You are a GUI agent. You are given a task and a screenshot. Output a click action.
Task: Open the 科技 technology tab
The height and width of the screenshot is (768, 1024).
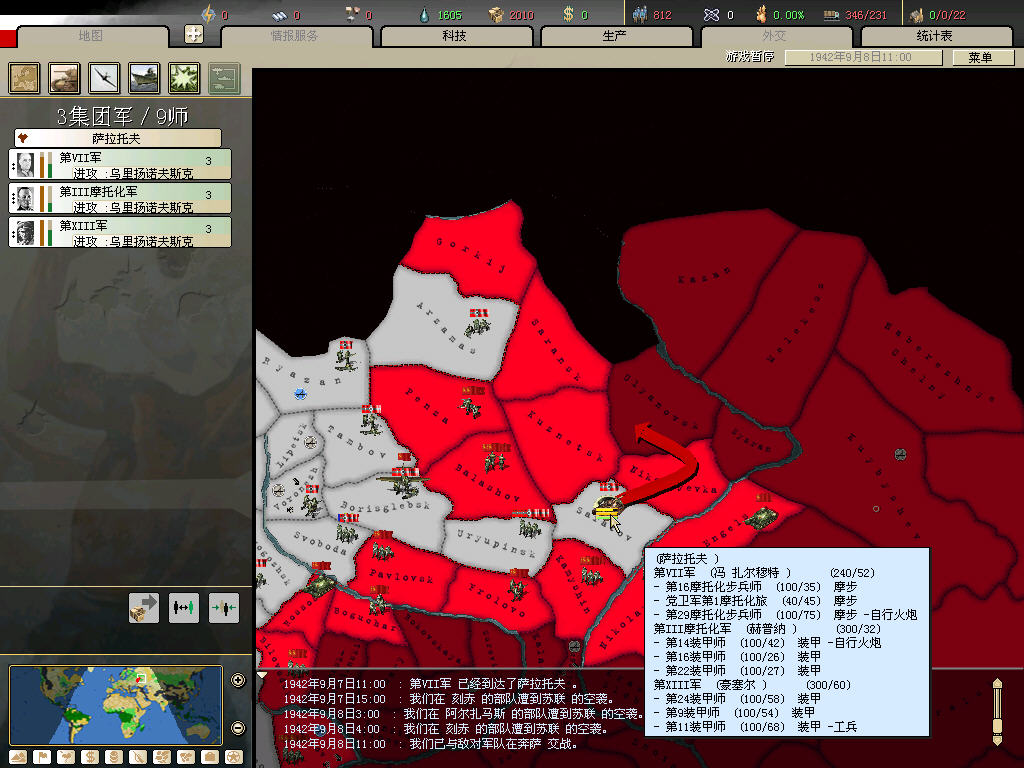tap(454, 36)
